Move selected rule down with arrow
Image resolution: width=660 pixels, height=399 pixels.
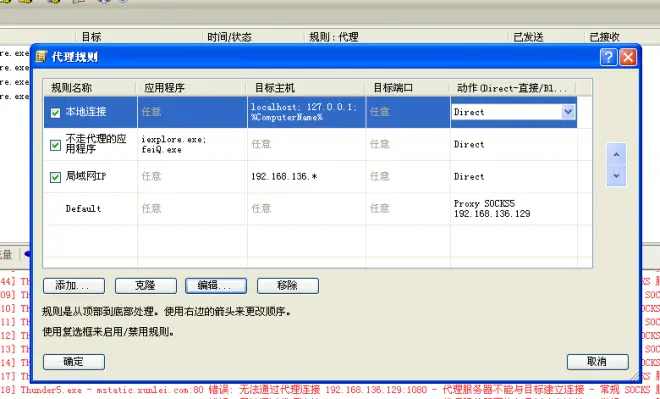[616, 176]
